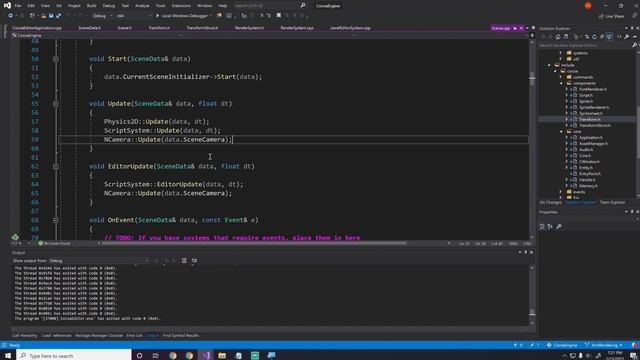Click the Property Pages wrench in Properties panel

coord(559,227)
